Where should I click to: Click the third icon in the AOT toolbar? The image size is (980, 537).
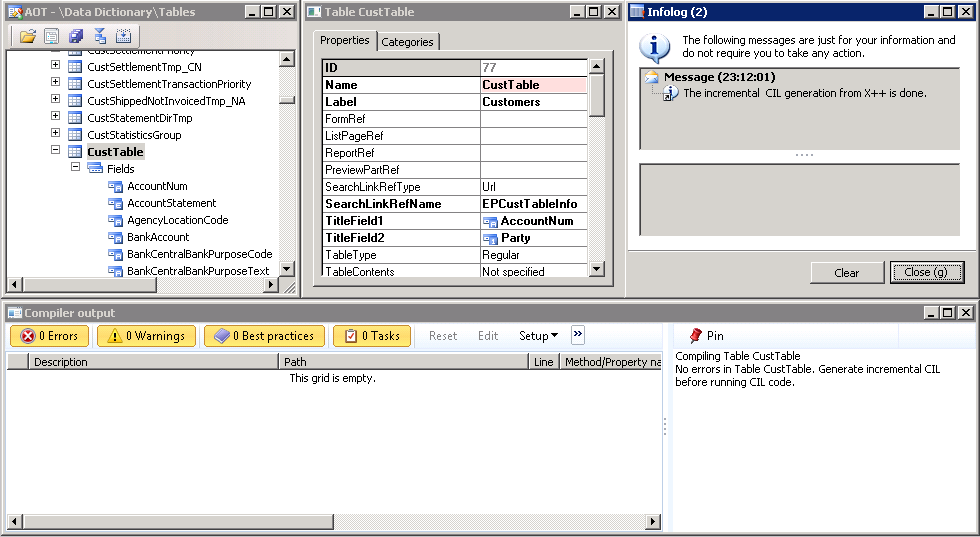pyautogui.click(x=76, y=36)
